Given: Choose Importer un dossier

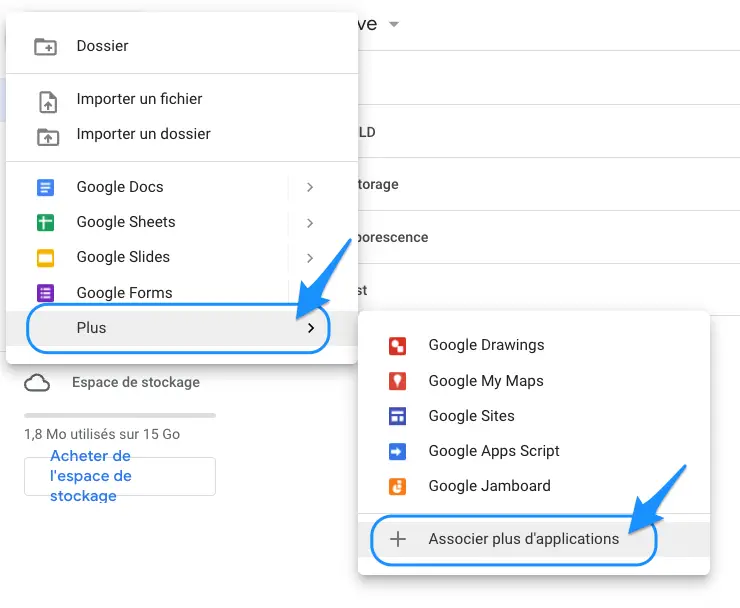Looking at the screenshot, I should pos(182,134).
